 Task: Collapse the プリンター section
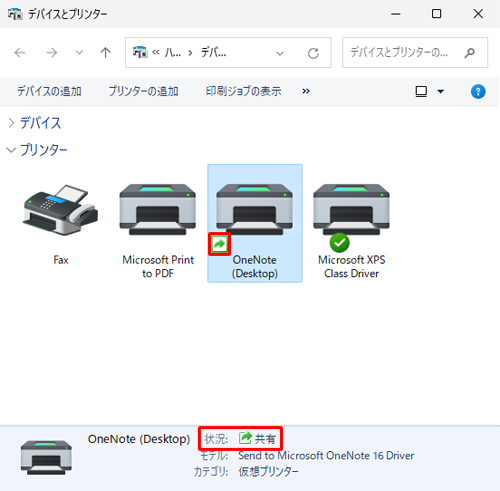(x=11, y=150)
